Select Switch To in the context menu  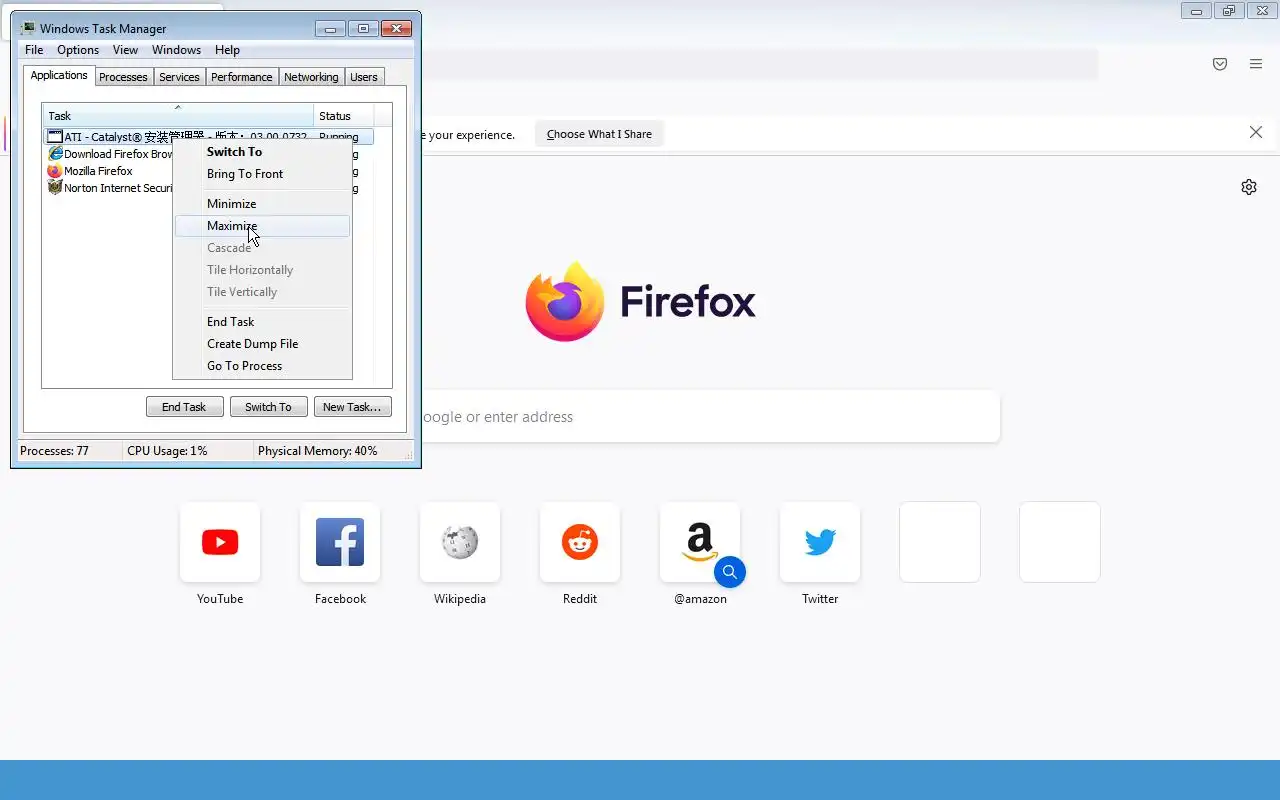pos(262,152)
